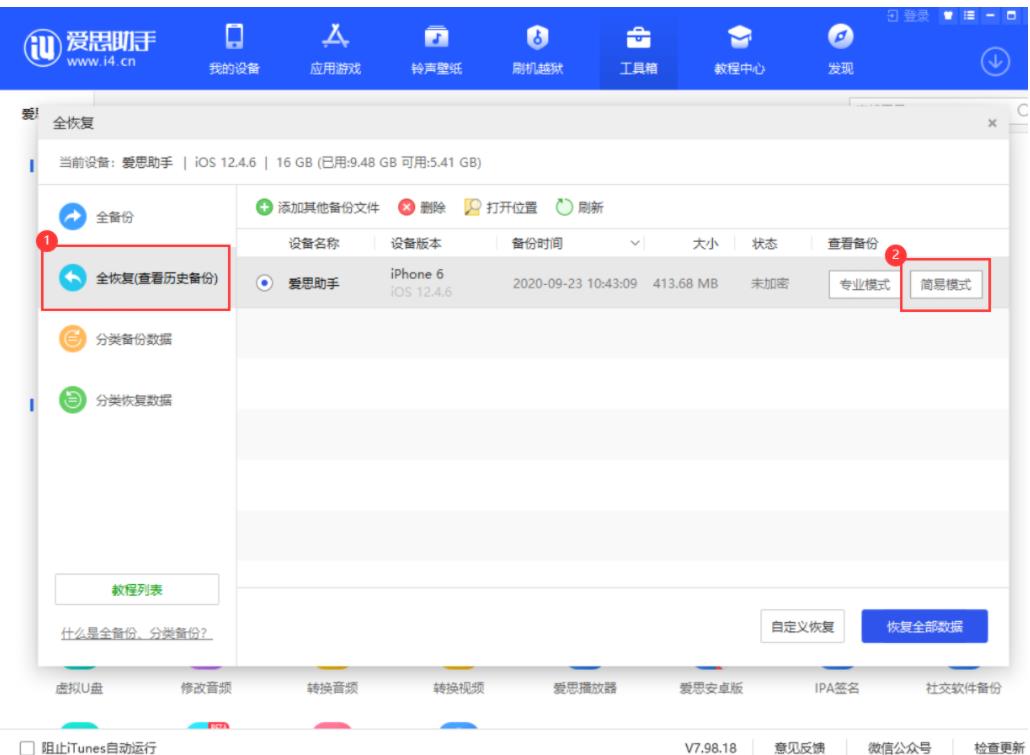This screenshot has width=1030, height=755.
Task: Click the blue 恢复全部数据 button
Action: (924, 627)
